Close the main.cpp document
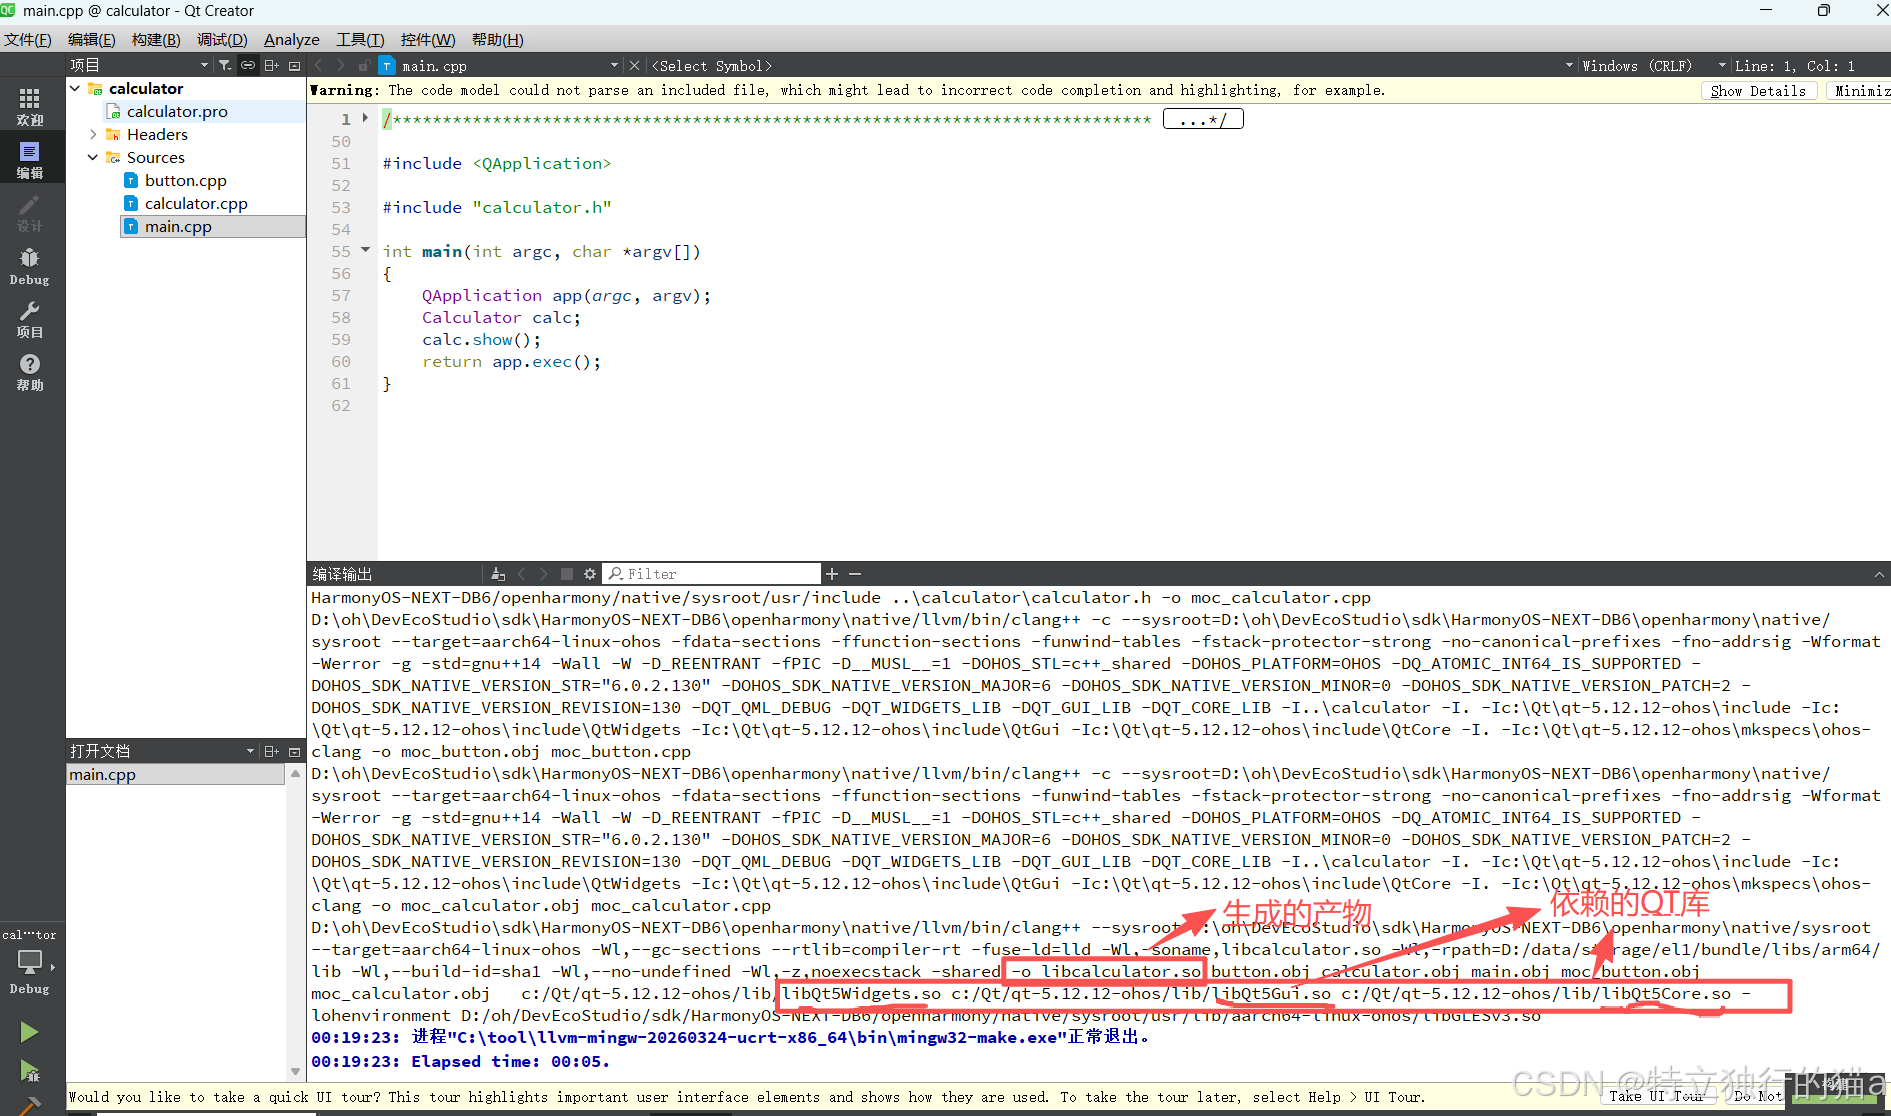 634,65
